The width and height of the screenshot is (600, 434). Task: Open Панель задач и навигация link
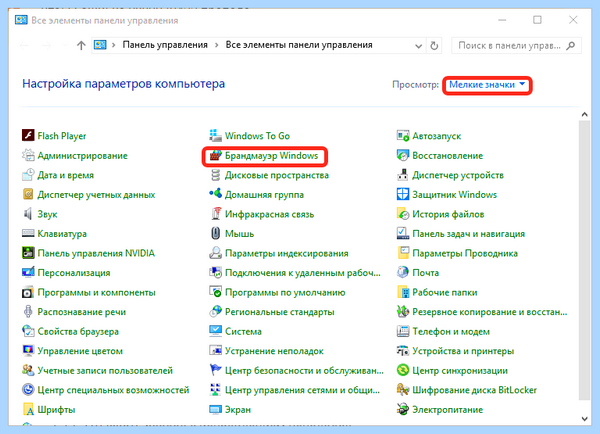click(469, 234)
